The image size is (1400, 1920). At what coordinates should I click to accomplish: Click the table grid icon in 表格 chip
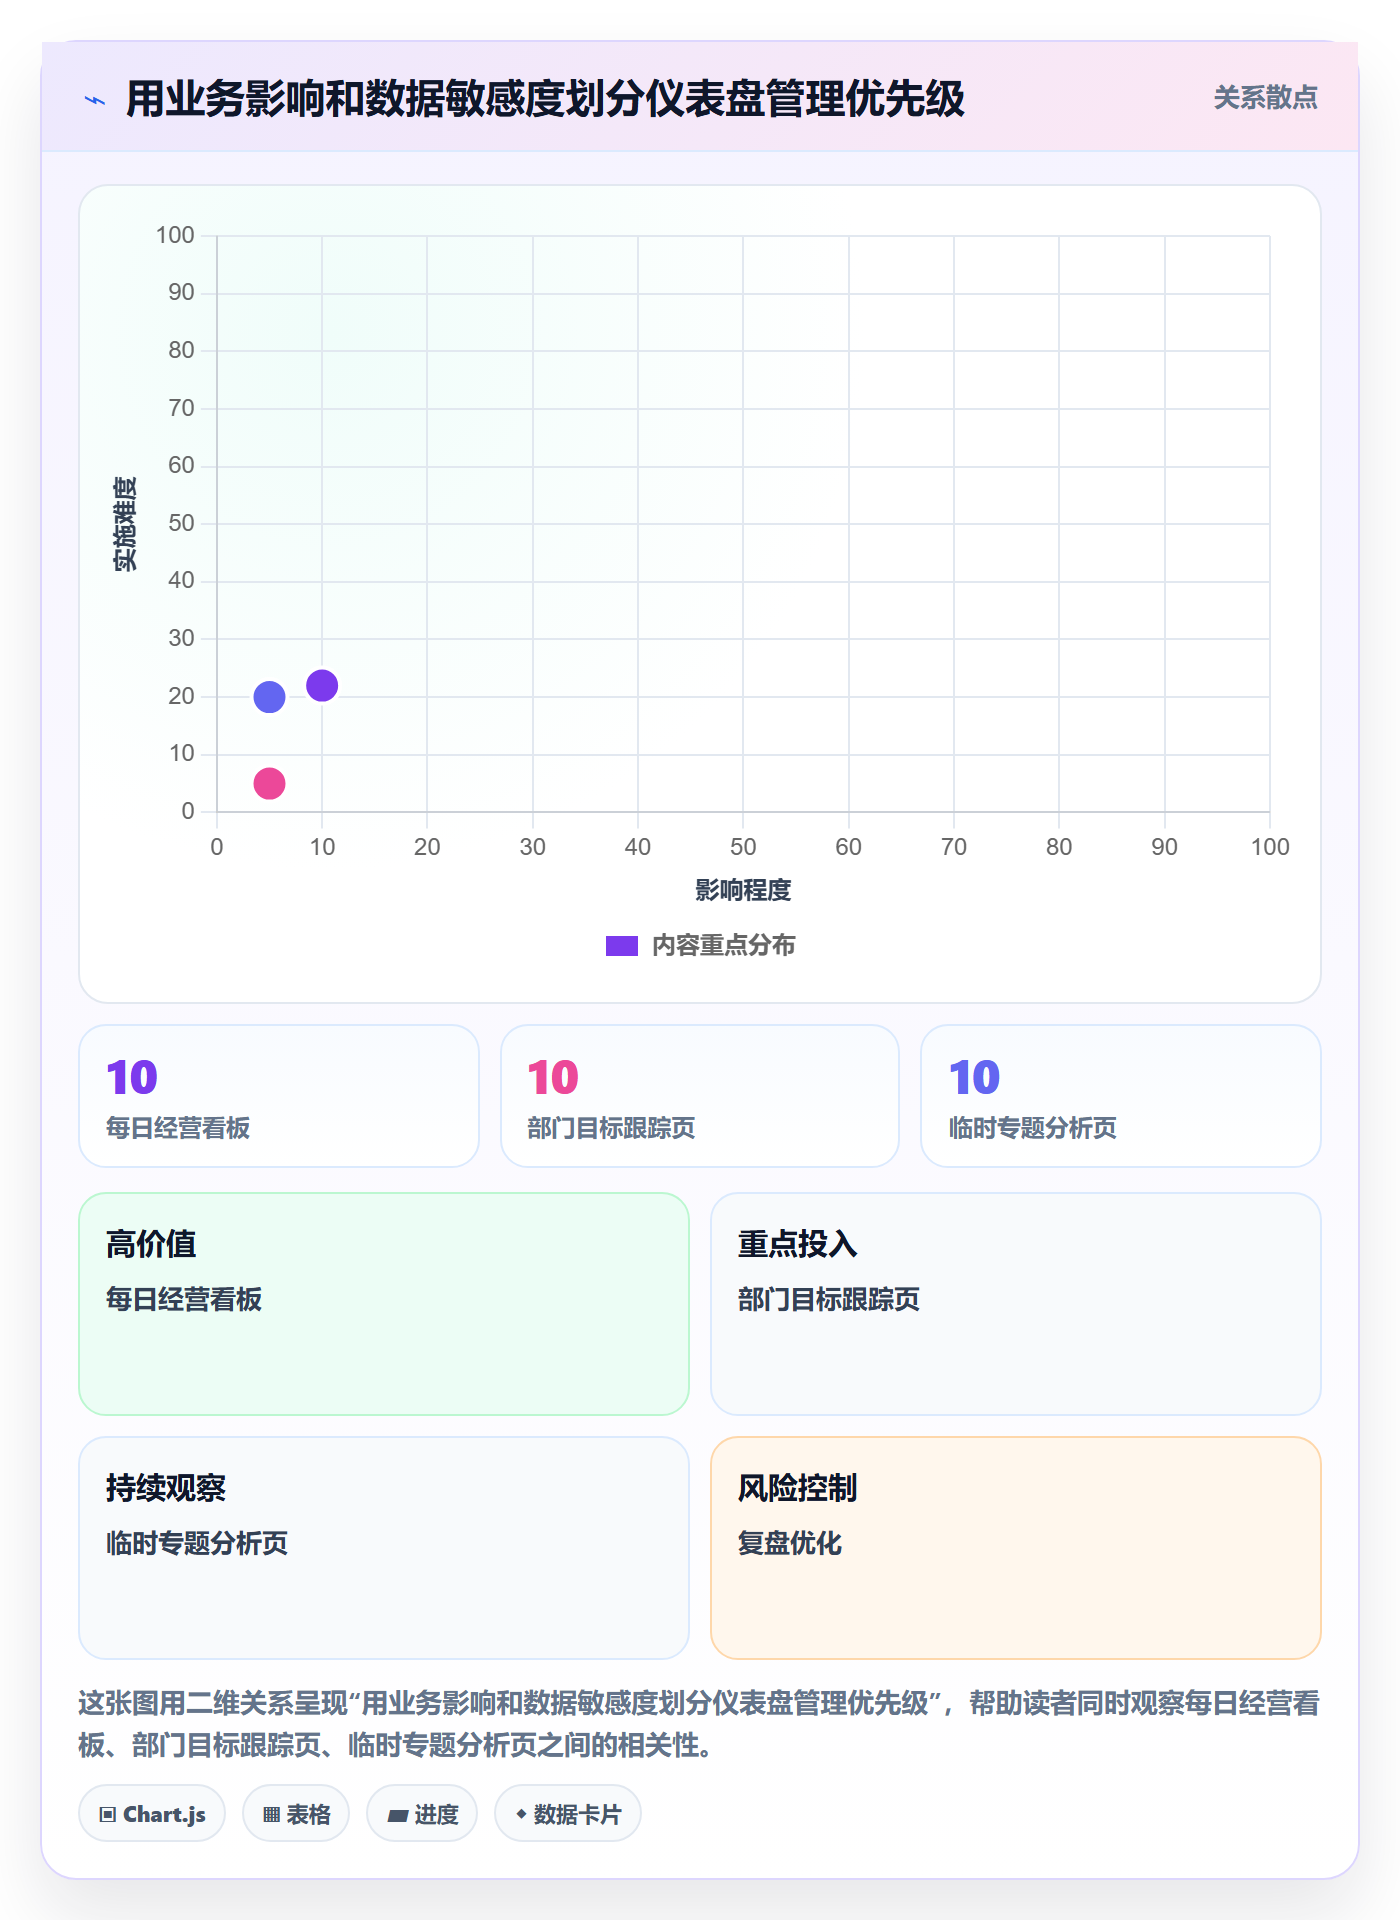pyautogui.click(x=272, y=1815)
